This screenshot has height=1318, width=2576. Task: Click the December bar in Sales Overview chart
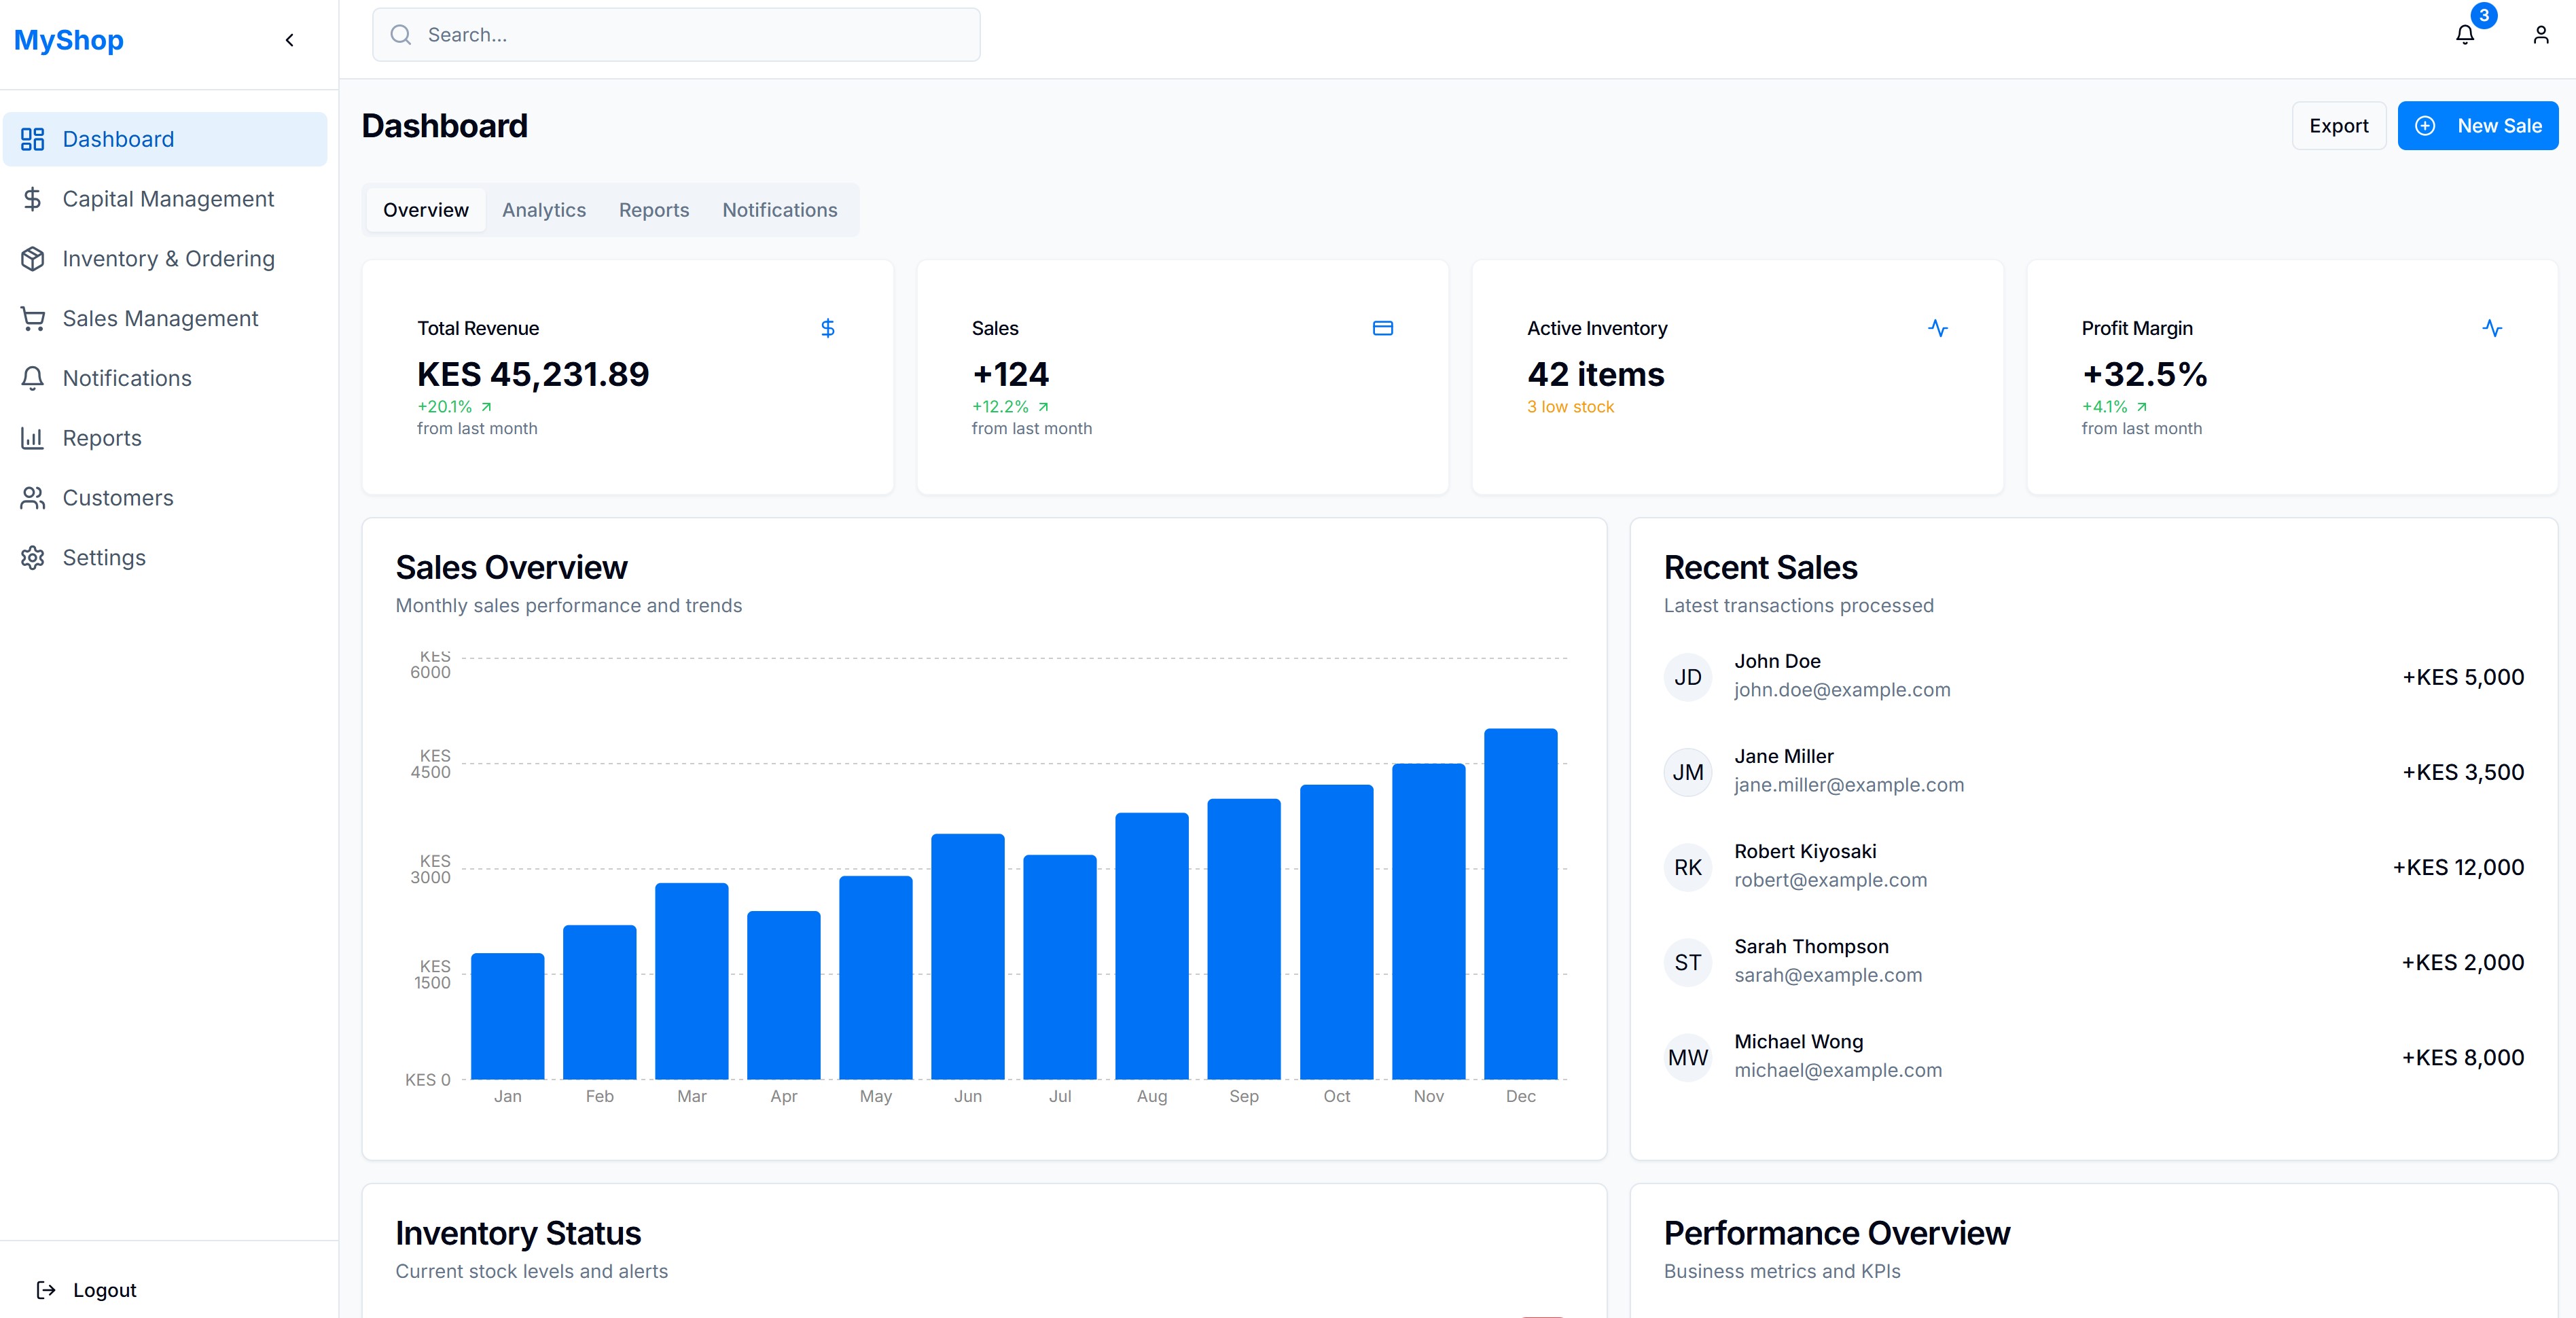click(1519, 903)
